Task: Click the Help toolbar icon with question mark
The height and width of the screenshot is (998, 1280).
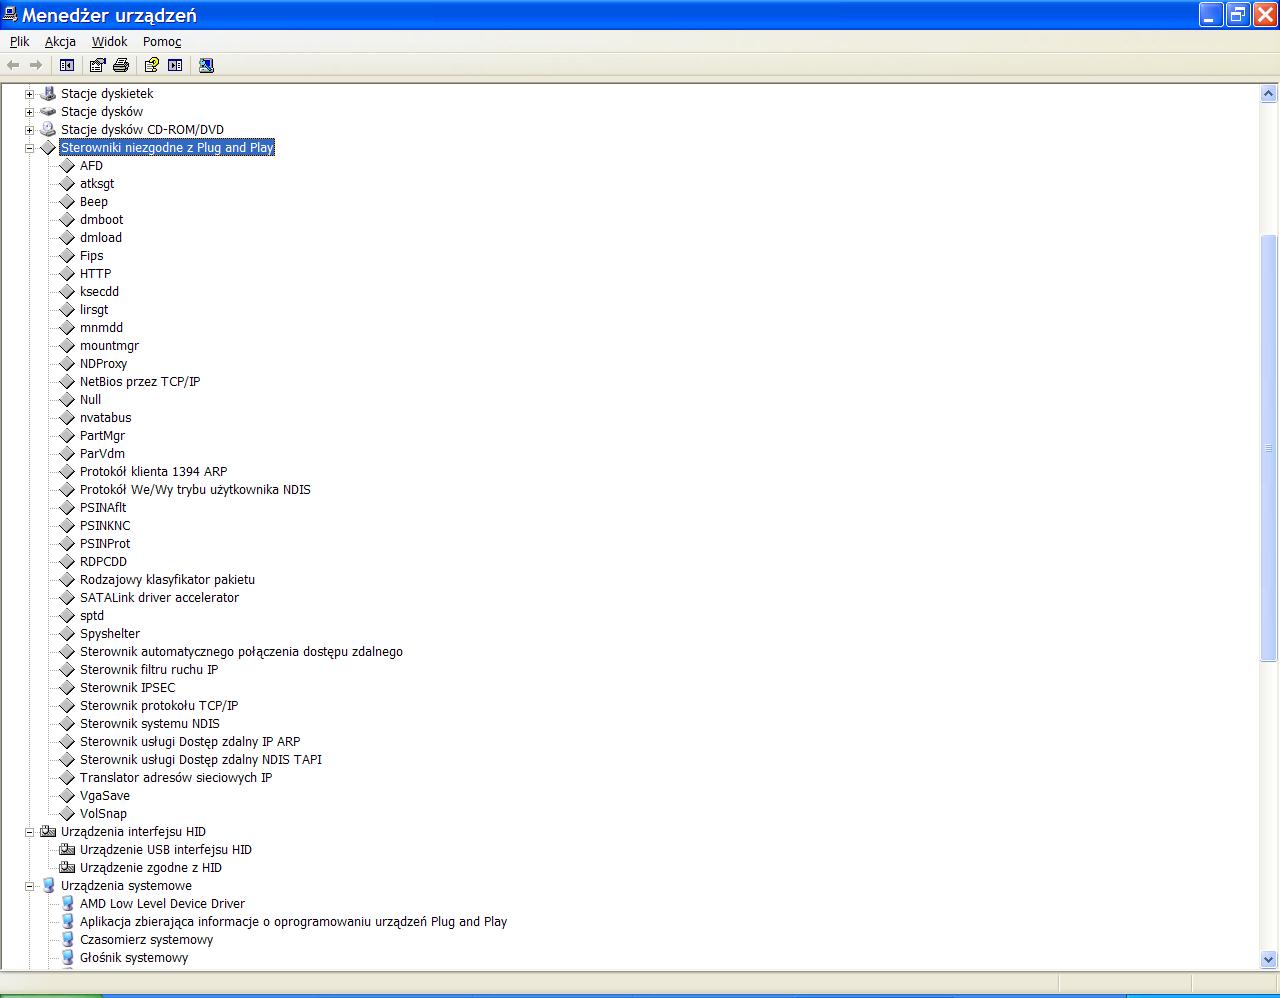Action: tap(151, 65)
